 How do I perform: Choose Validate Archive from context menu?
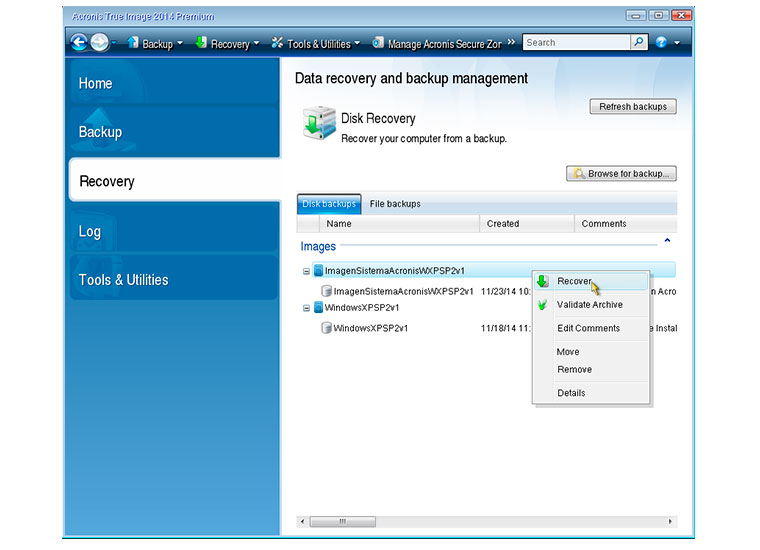pos(589,305)
